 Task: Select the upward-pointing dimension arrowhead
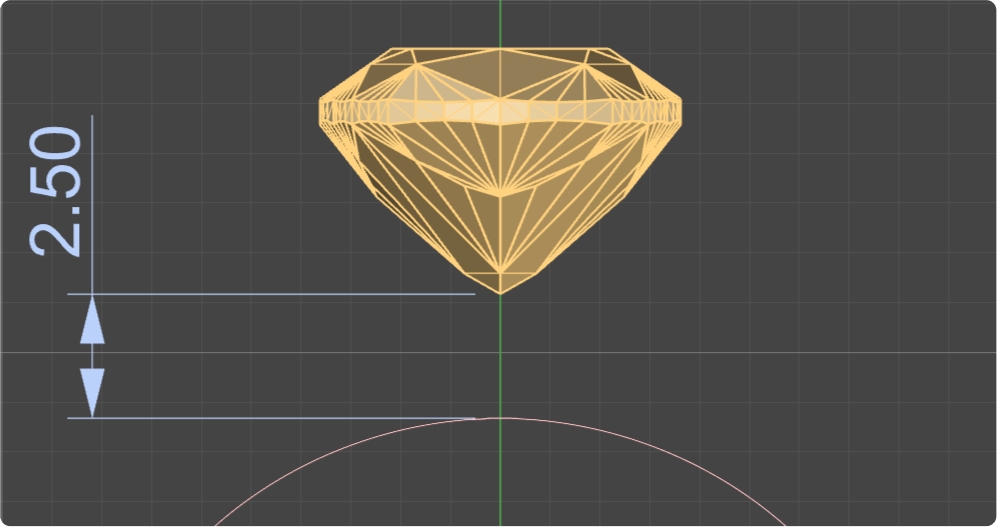click(x=92, y=319)
